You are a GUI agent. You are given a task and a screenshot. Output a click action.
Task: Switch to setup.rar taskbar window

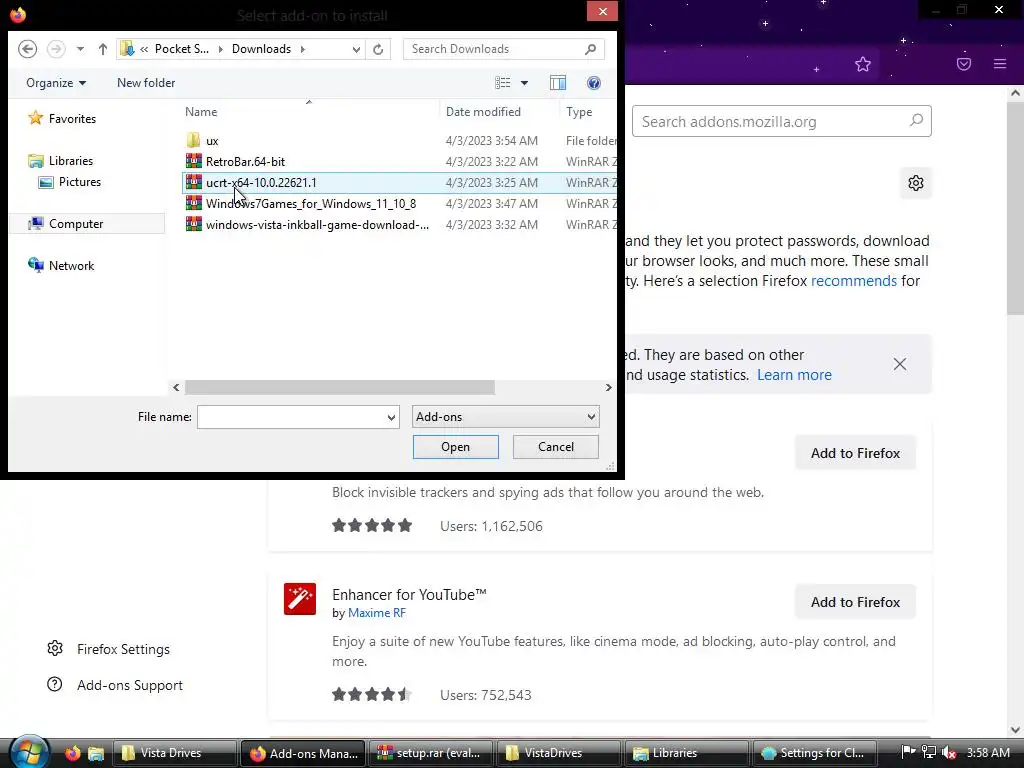[431, 753]
